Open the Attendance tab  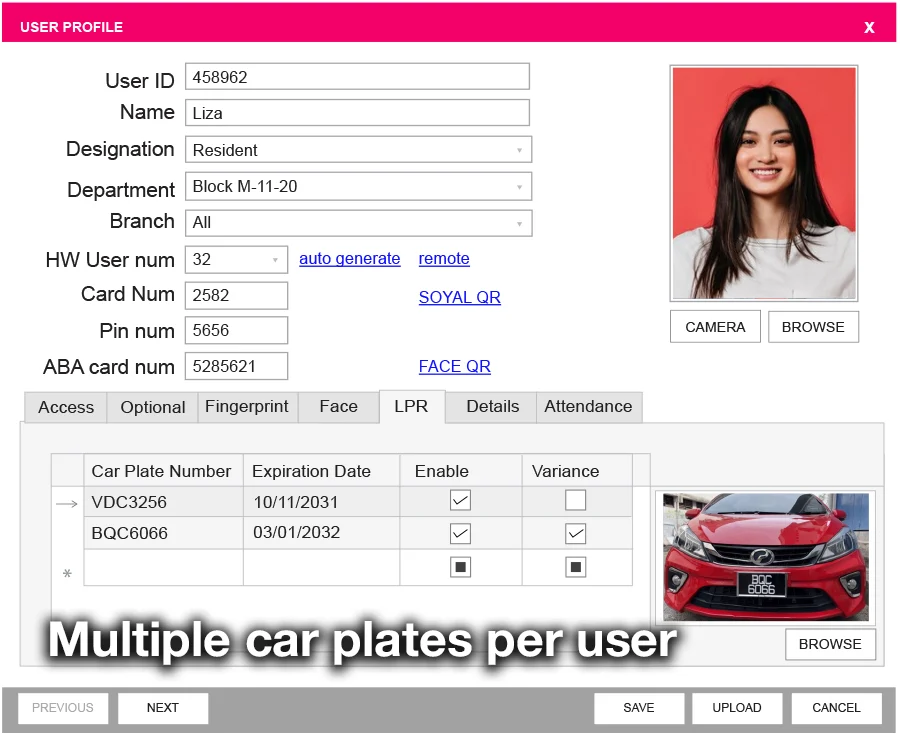click(x=588, y=407)
